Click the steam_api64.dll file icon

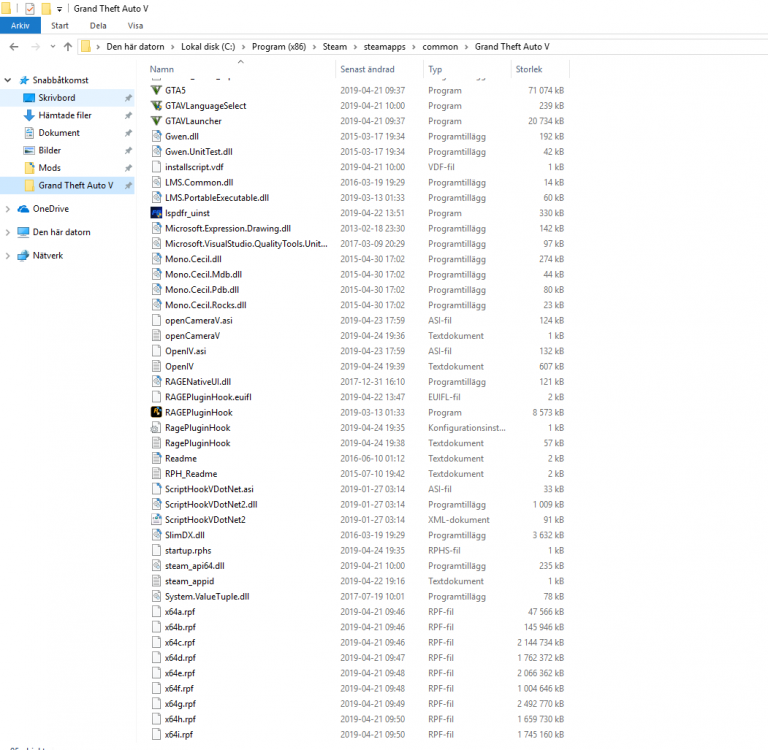(156, 565)
